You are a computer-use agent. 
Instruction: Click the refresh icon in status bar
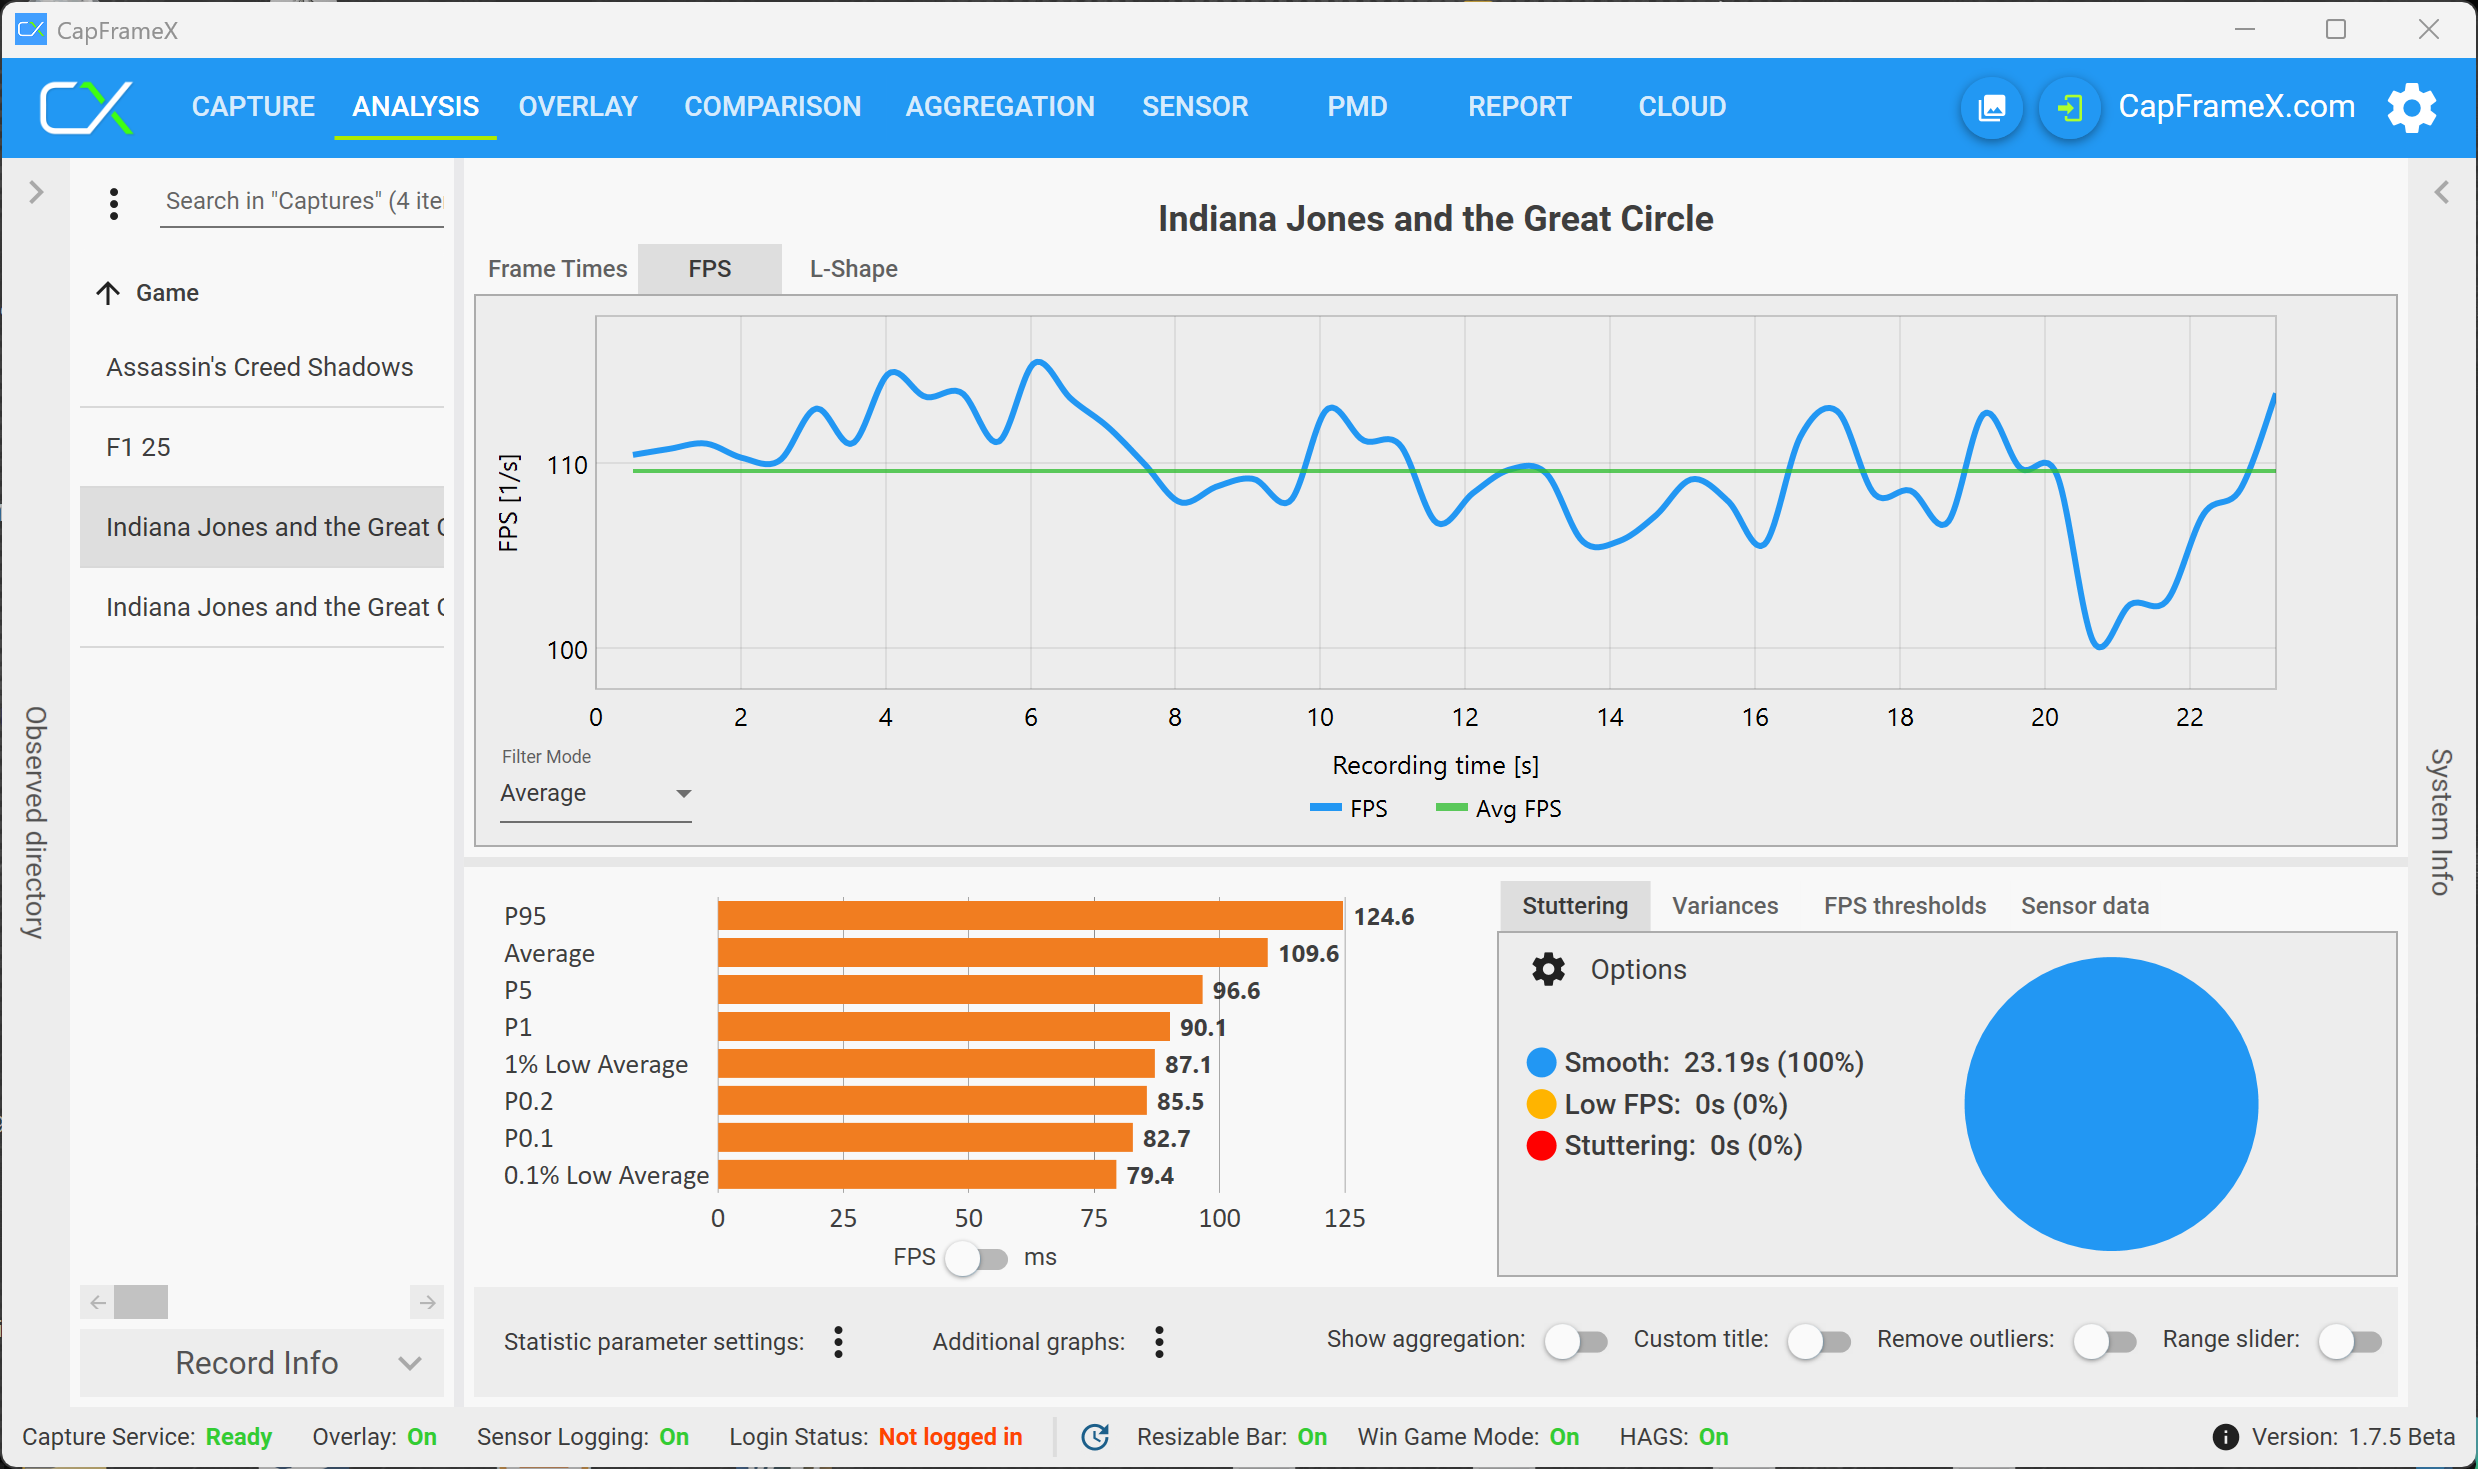click(1095, 1437)
